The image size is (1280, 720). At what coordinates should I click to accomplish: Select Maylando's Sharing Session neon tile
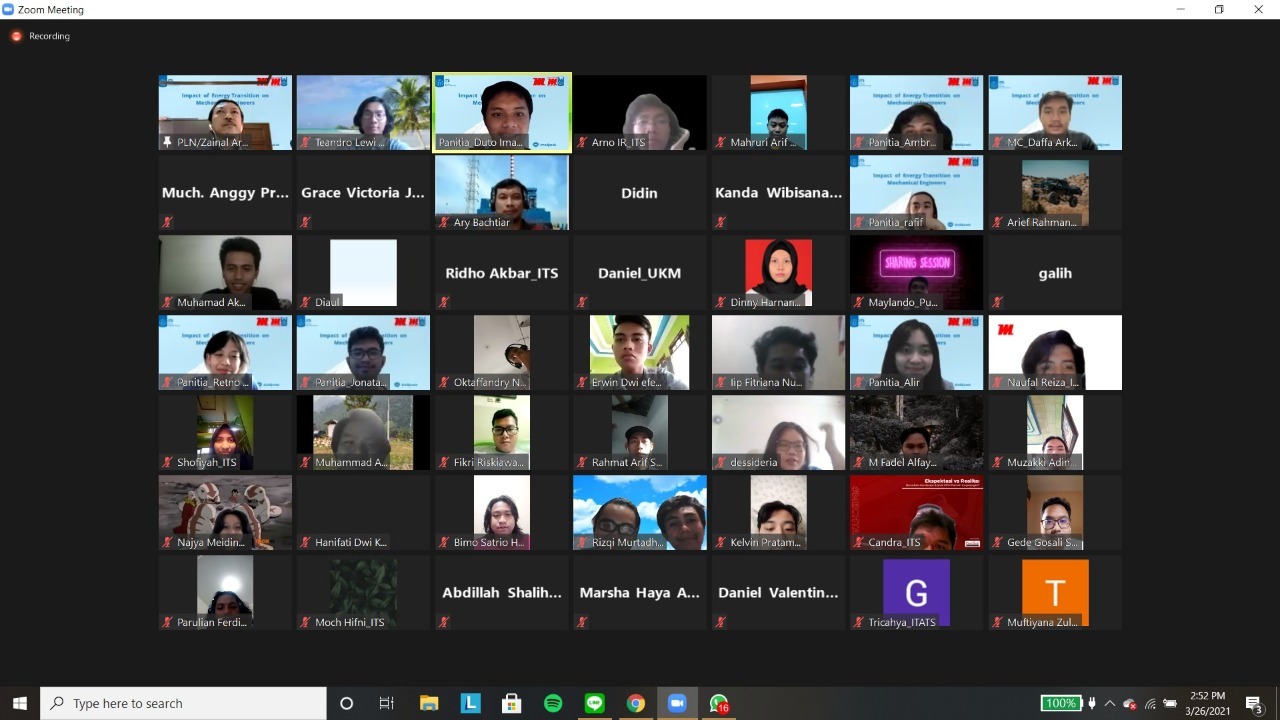click(x=916, y=272)
